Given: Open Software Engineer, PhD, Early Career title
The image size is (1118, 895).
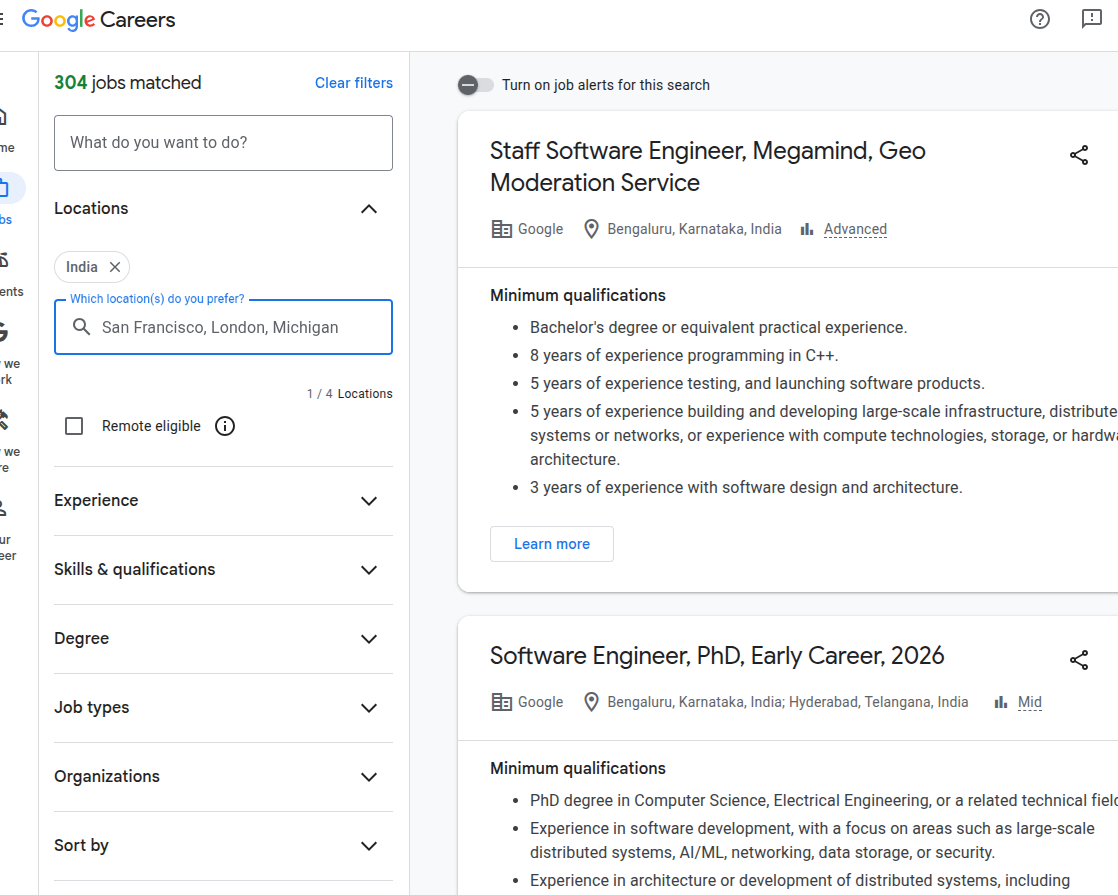Looking at the screenshot, I should click(x=717, y=656).
